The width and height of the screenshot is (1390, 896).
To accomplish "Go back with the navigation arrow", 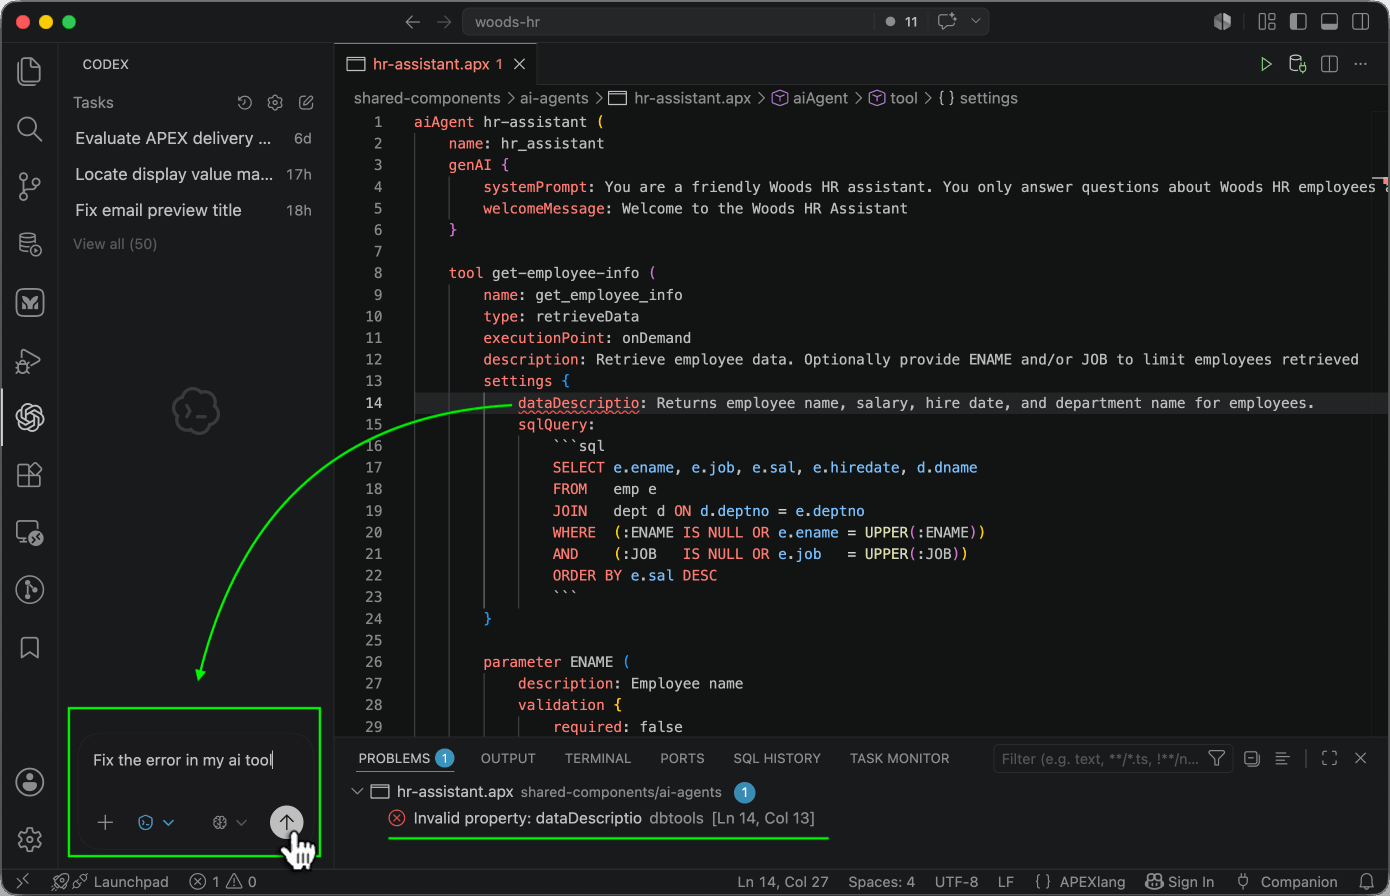I will (x=413, y=21).
